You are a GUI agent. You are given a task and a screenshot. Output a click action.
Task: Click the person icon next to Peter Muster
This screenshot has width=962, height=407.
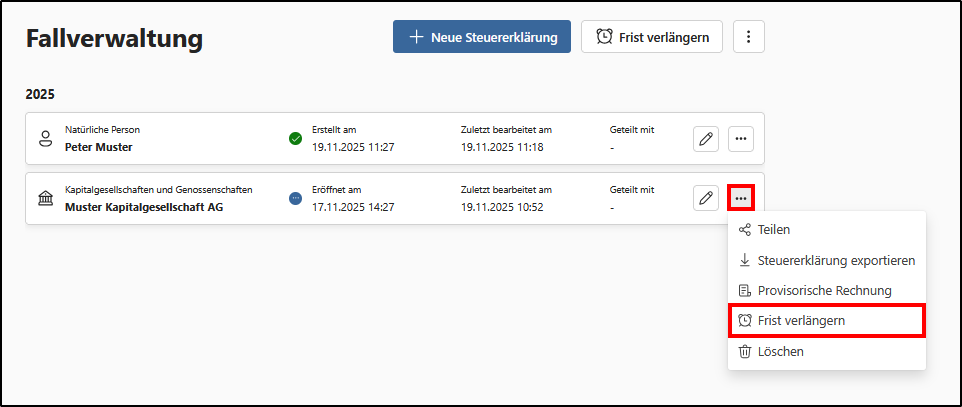click(45, 139)
